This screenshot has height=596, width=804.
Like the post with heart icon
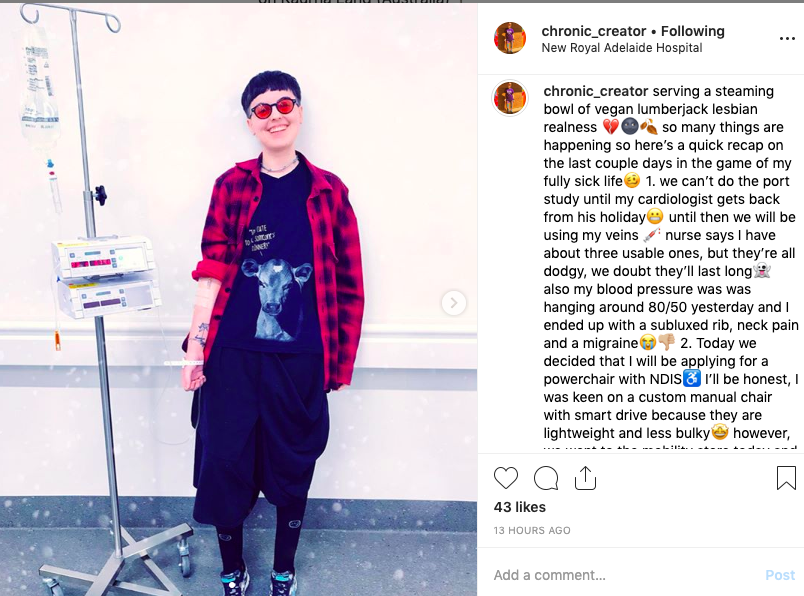[x=506, y=478]
